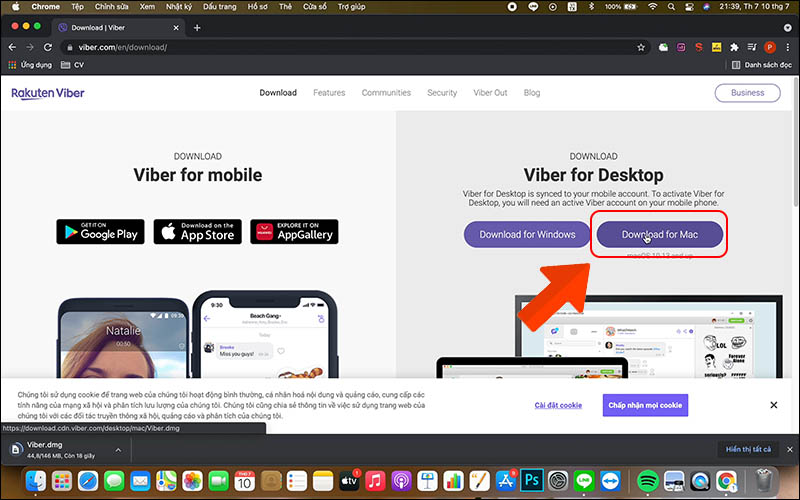Click the Business button
Viewport: 800px width, 500px height.
pos(747,93)
